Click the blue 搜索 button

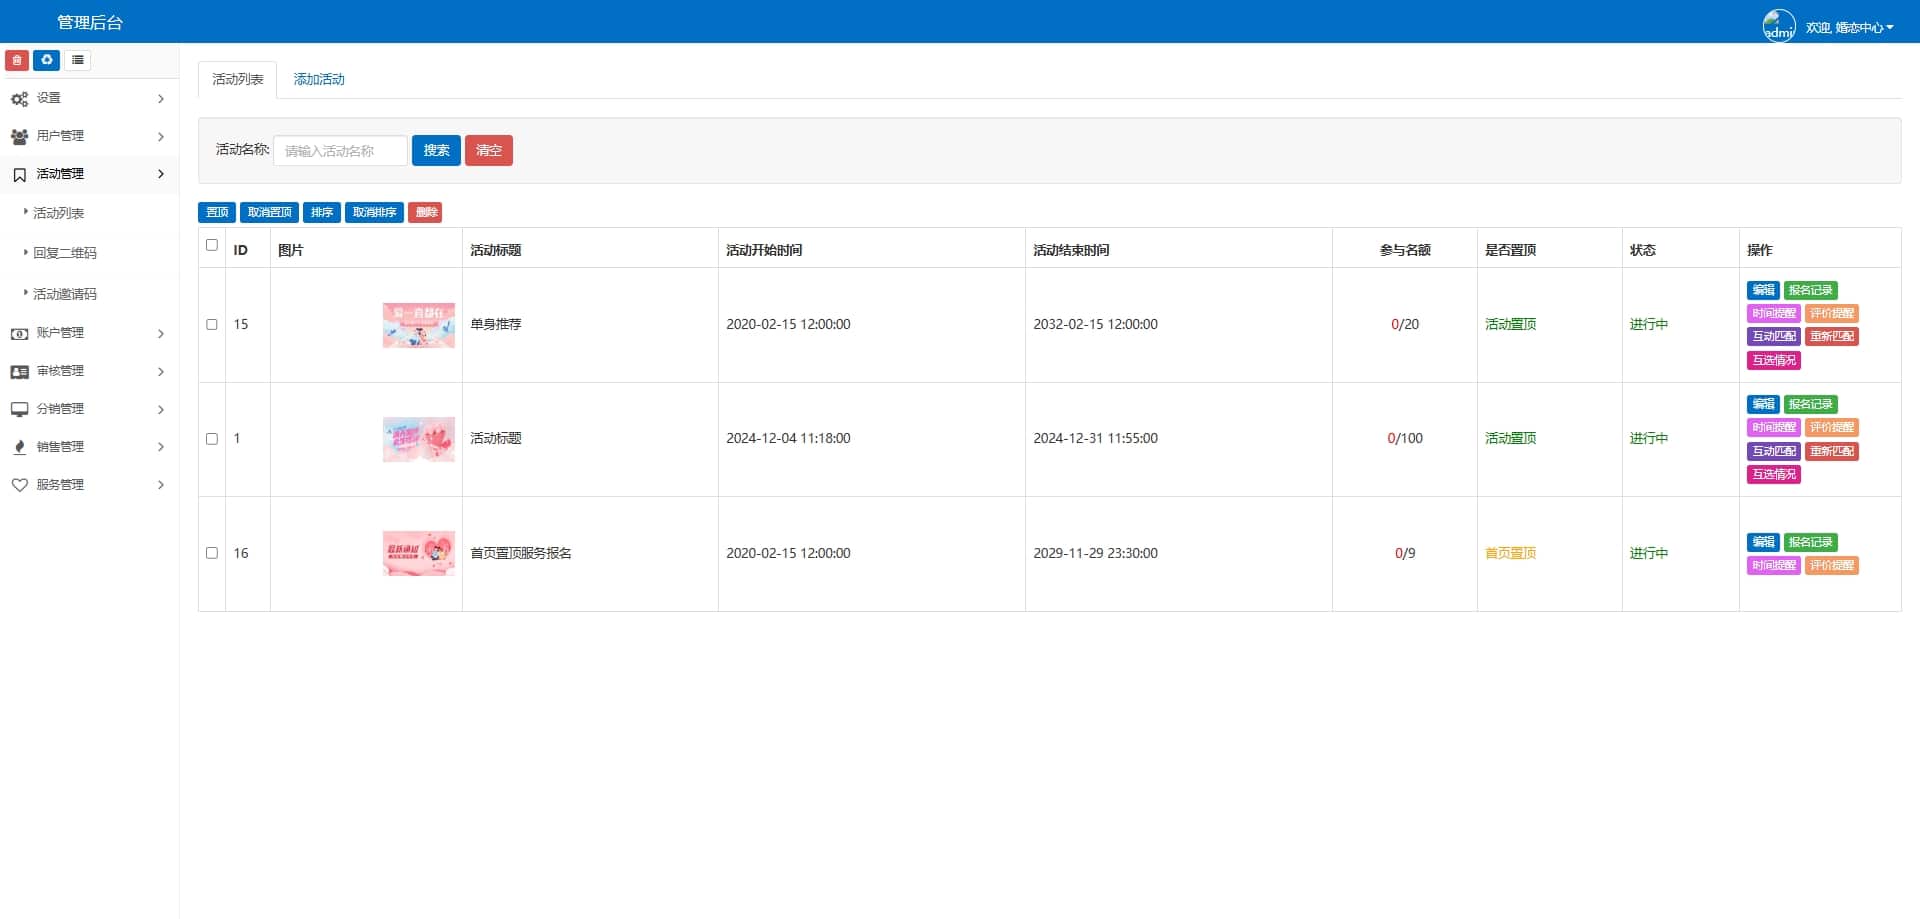[x=436, y=150]
